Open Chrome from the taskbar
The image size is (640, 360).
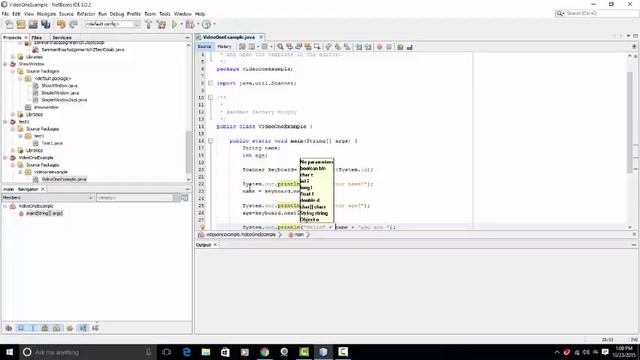(264, 352)
